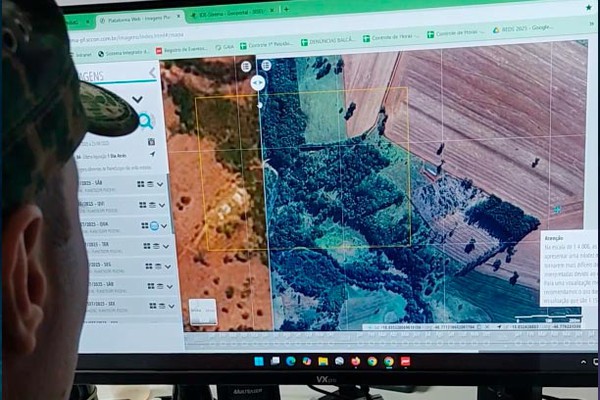This screenshot has height=400, width=600.
Task: Toggle layer icon on the SEG row
Action: coord(158,266)
